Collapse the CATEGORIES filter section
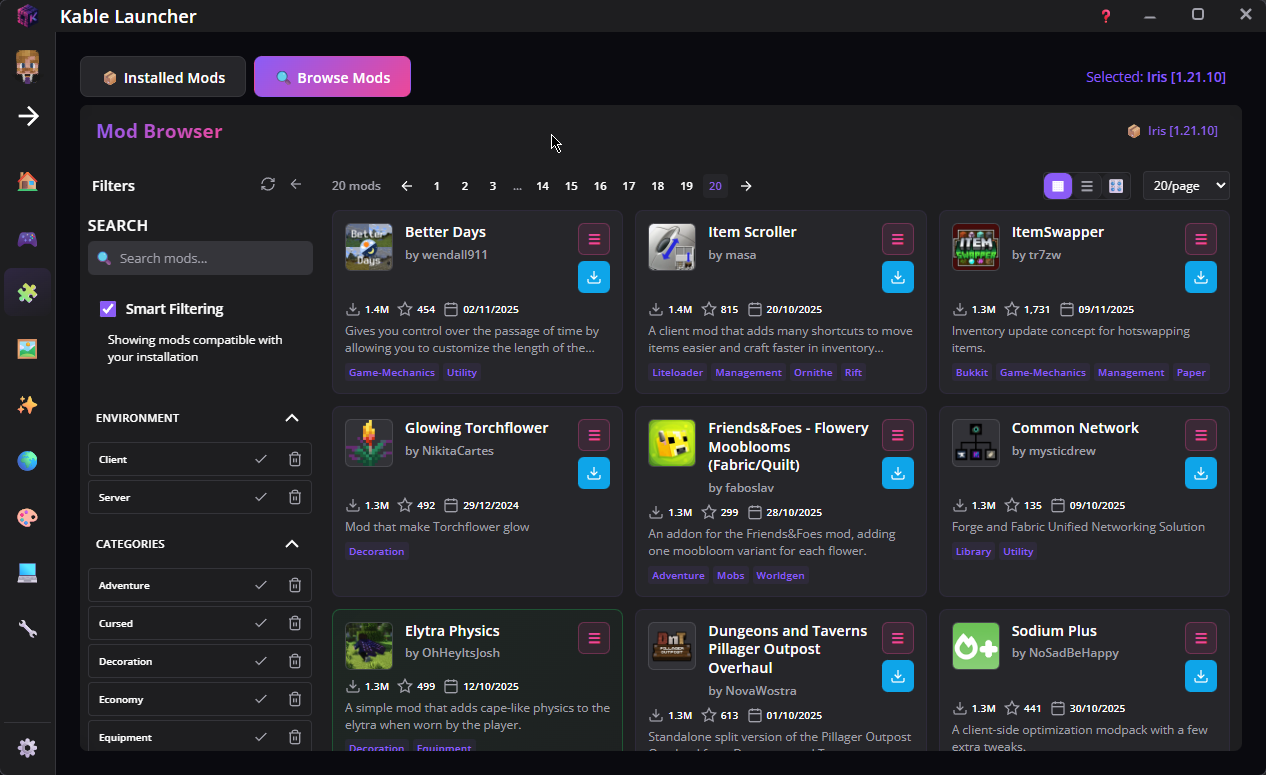 pyautogui.click(x=291, y=544)
